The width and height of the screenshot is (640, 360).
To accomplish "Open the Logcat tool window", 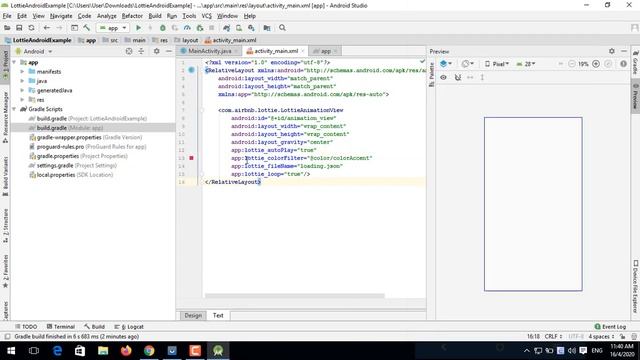I will (129, 327).
